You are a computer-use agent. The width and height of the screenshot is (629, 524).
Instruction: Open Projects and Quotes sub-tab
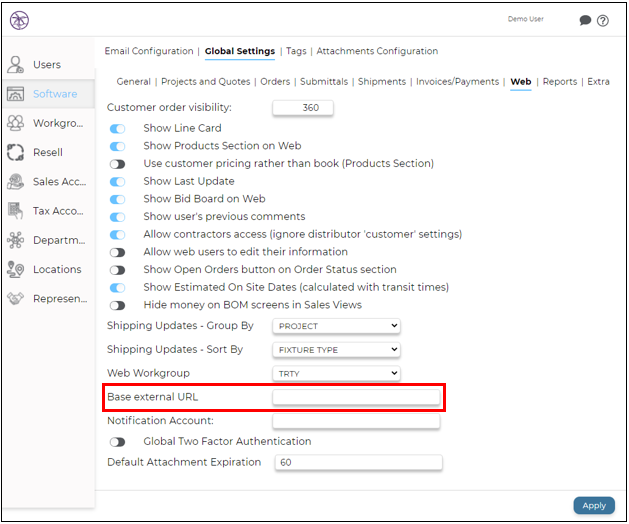click(205, 81)
